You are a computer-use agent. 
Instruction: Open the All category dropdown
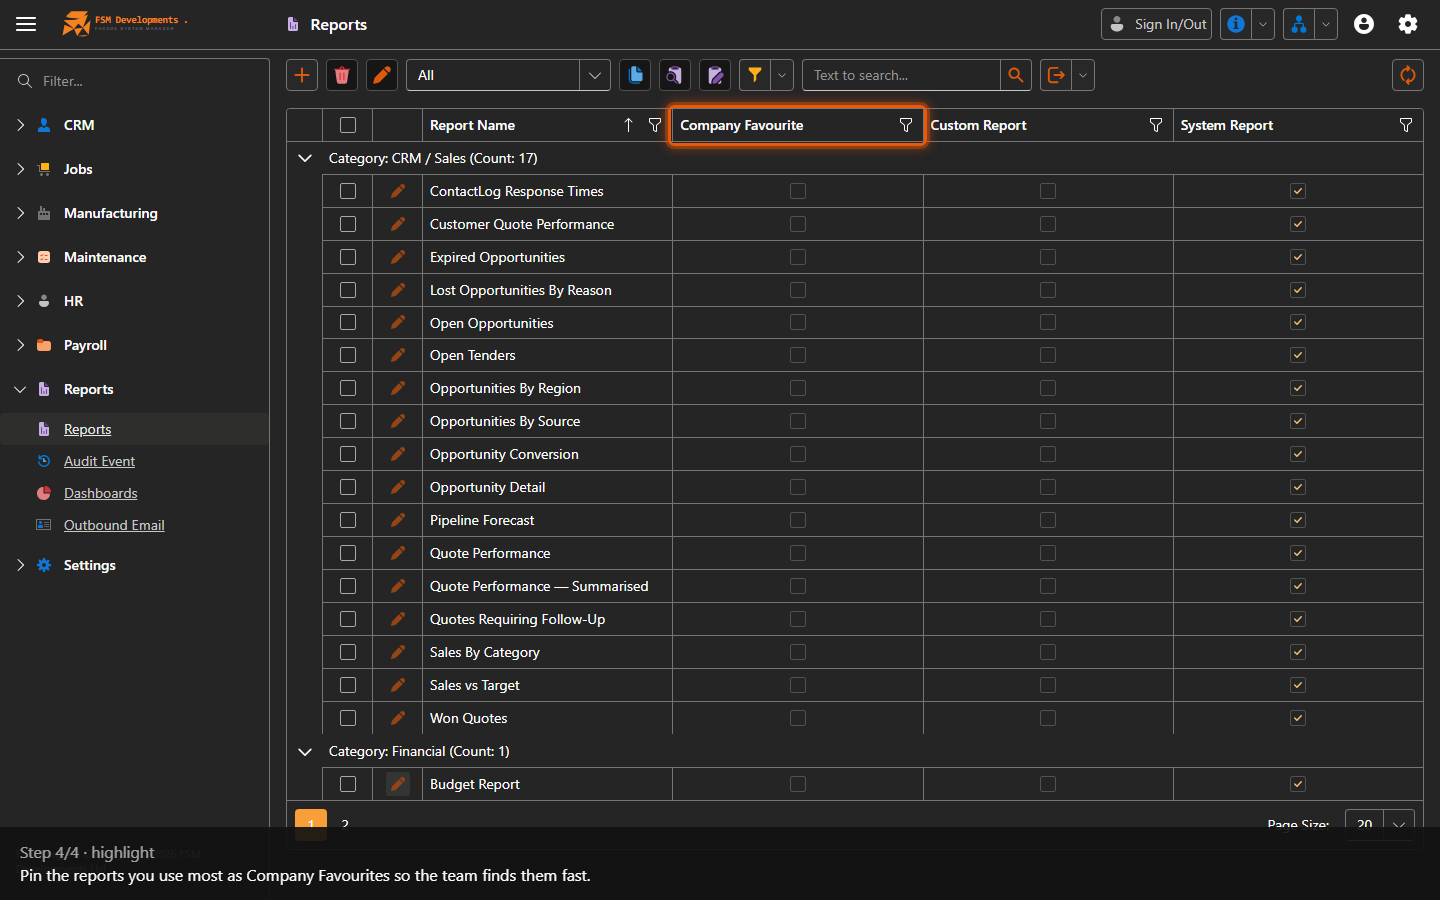coord(508,75)
